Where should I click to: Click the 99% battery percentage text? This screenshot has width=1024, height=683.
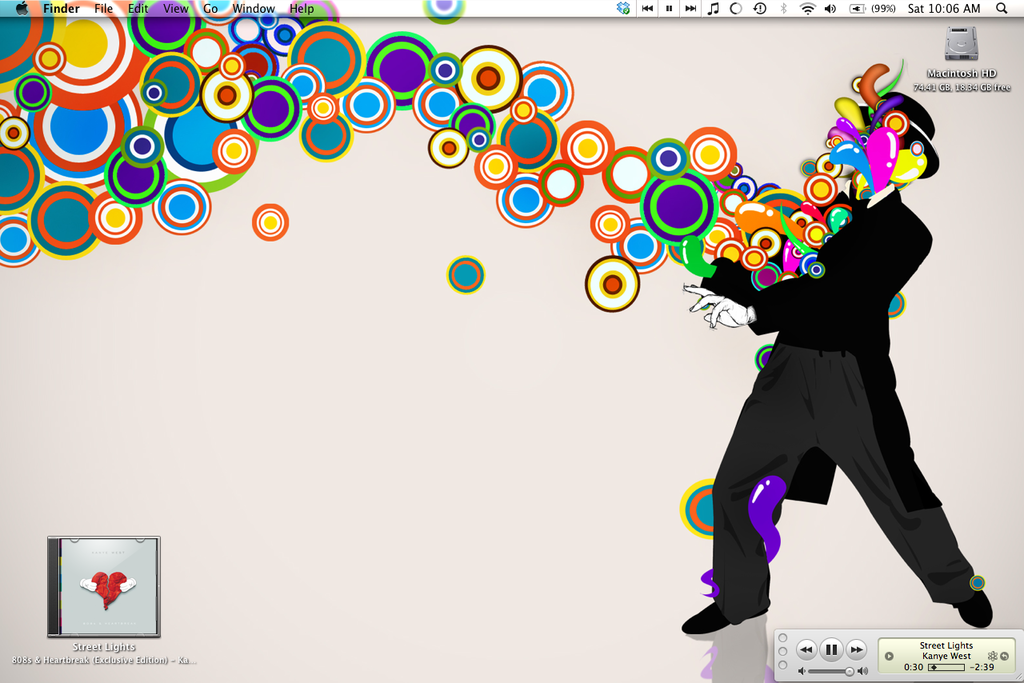click(883, 8)
